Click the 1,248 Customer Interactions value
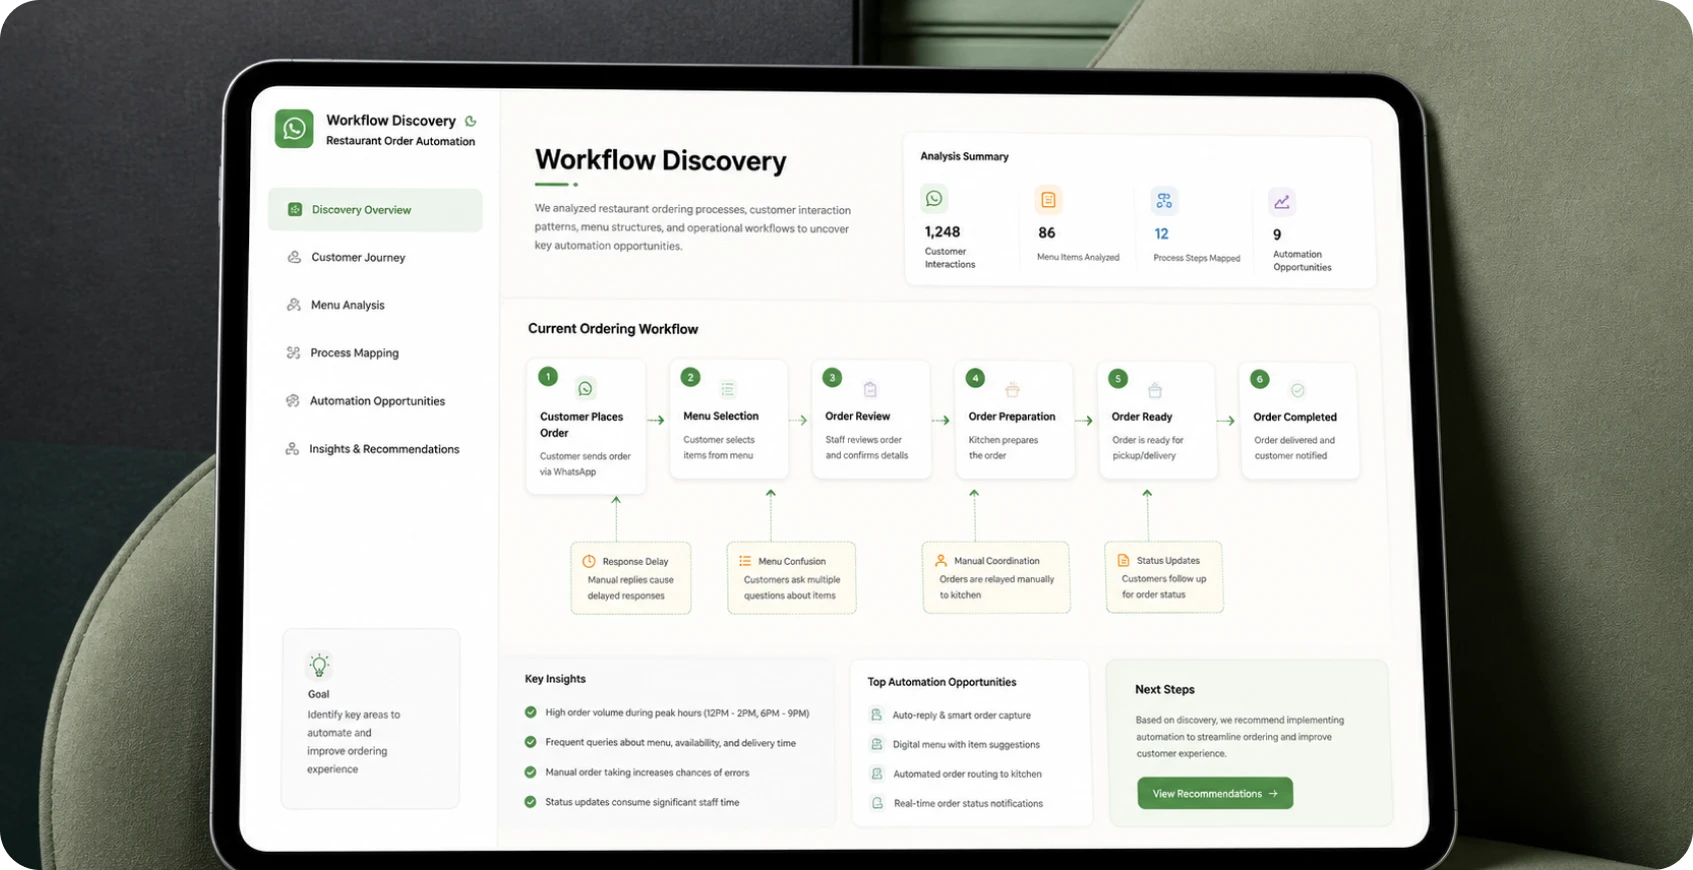The height and width of the screenshot is (870, 1693). [x=942, y=232]
